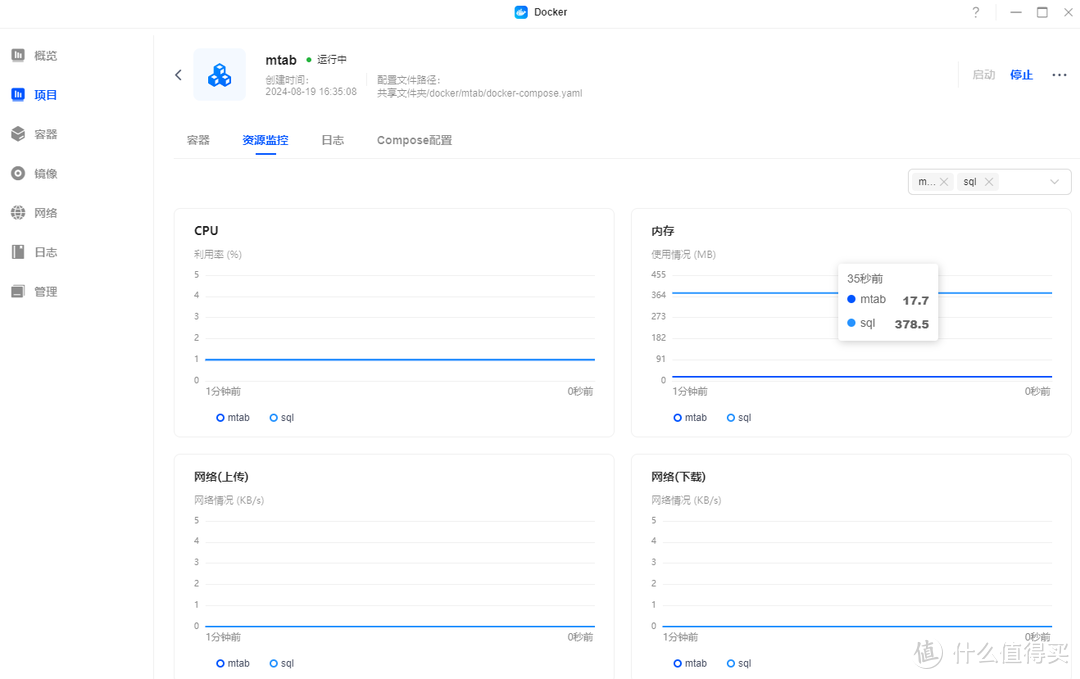Open the container filter dropdown

[1054, 181]
